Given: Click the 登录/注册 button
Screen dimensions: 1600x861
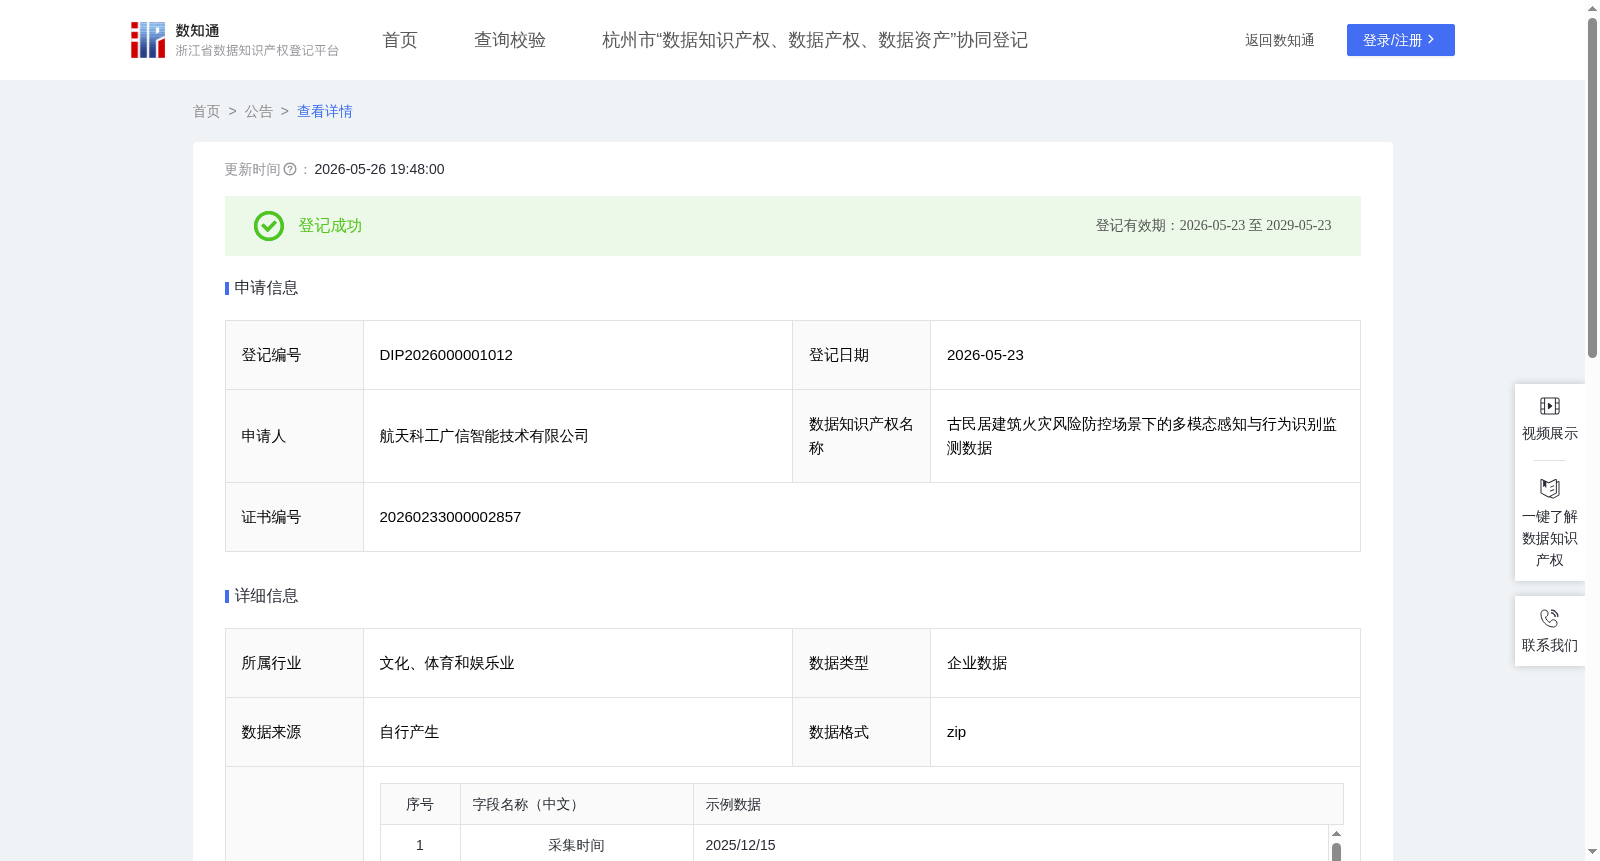Looking at the screenshot, I should coord(1401,40).
